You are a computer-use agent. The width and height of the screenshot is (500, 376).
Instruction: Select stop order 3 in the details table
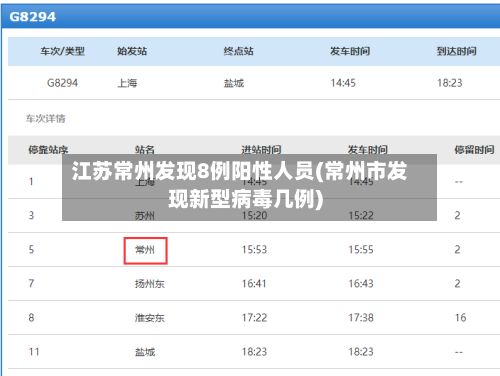pyautogui.click(x=31, y=216)
